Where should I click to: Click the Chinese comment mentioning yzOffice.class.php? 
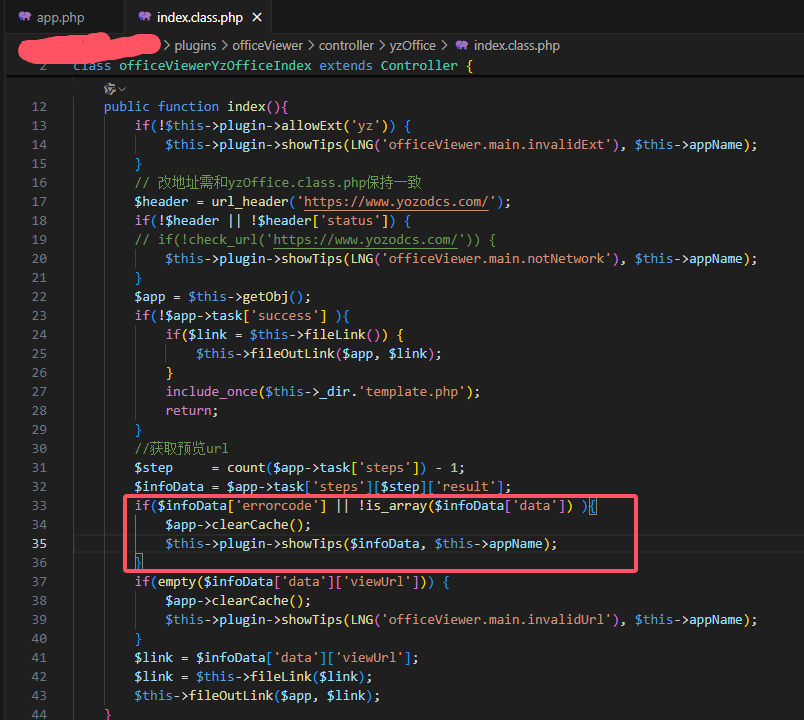(278, 183)
